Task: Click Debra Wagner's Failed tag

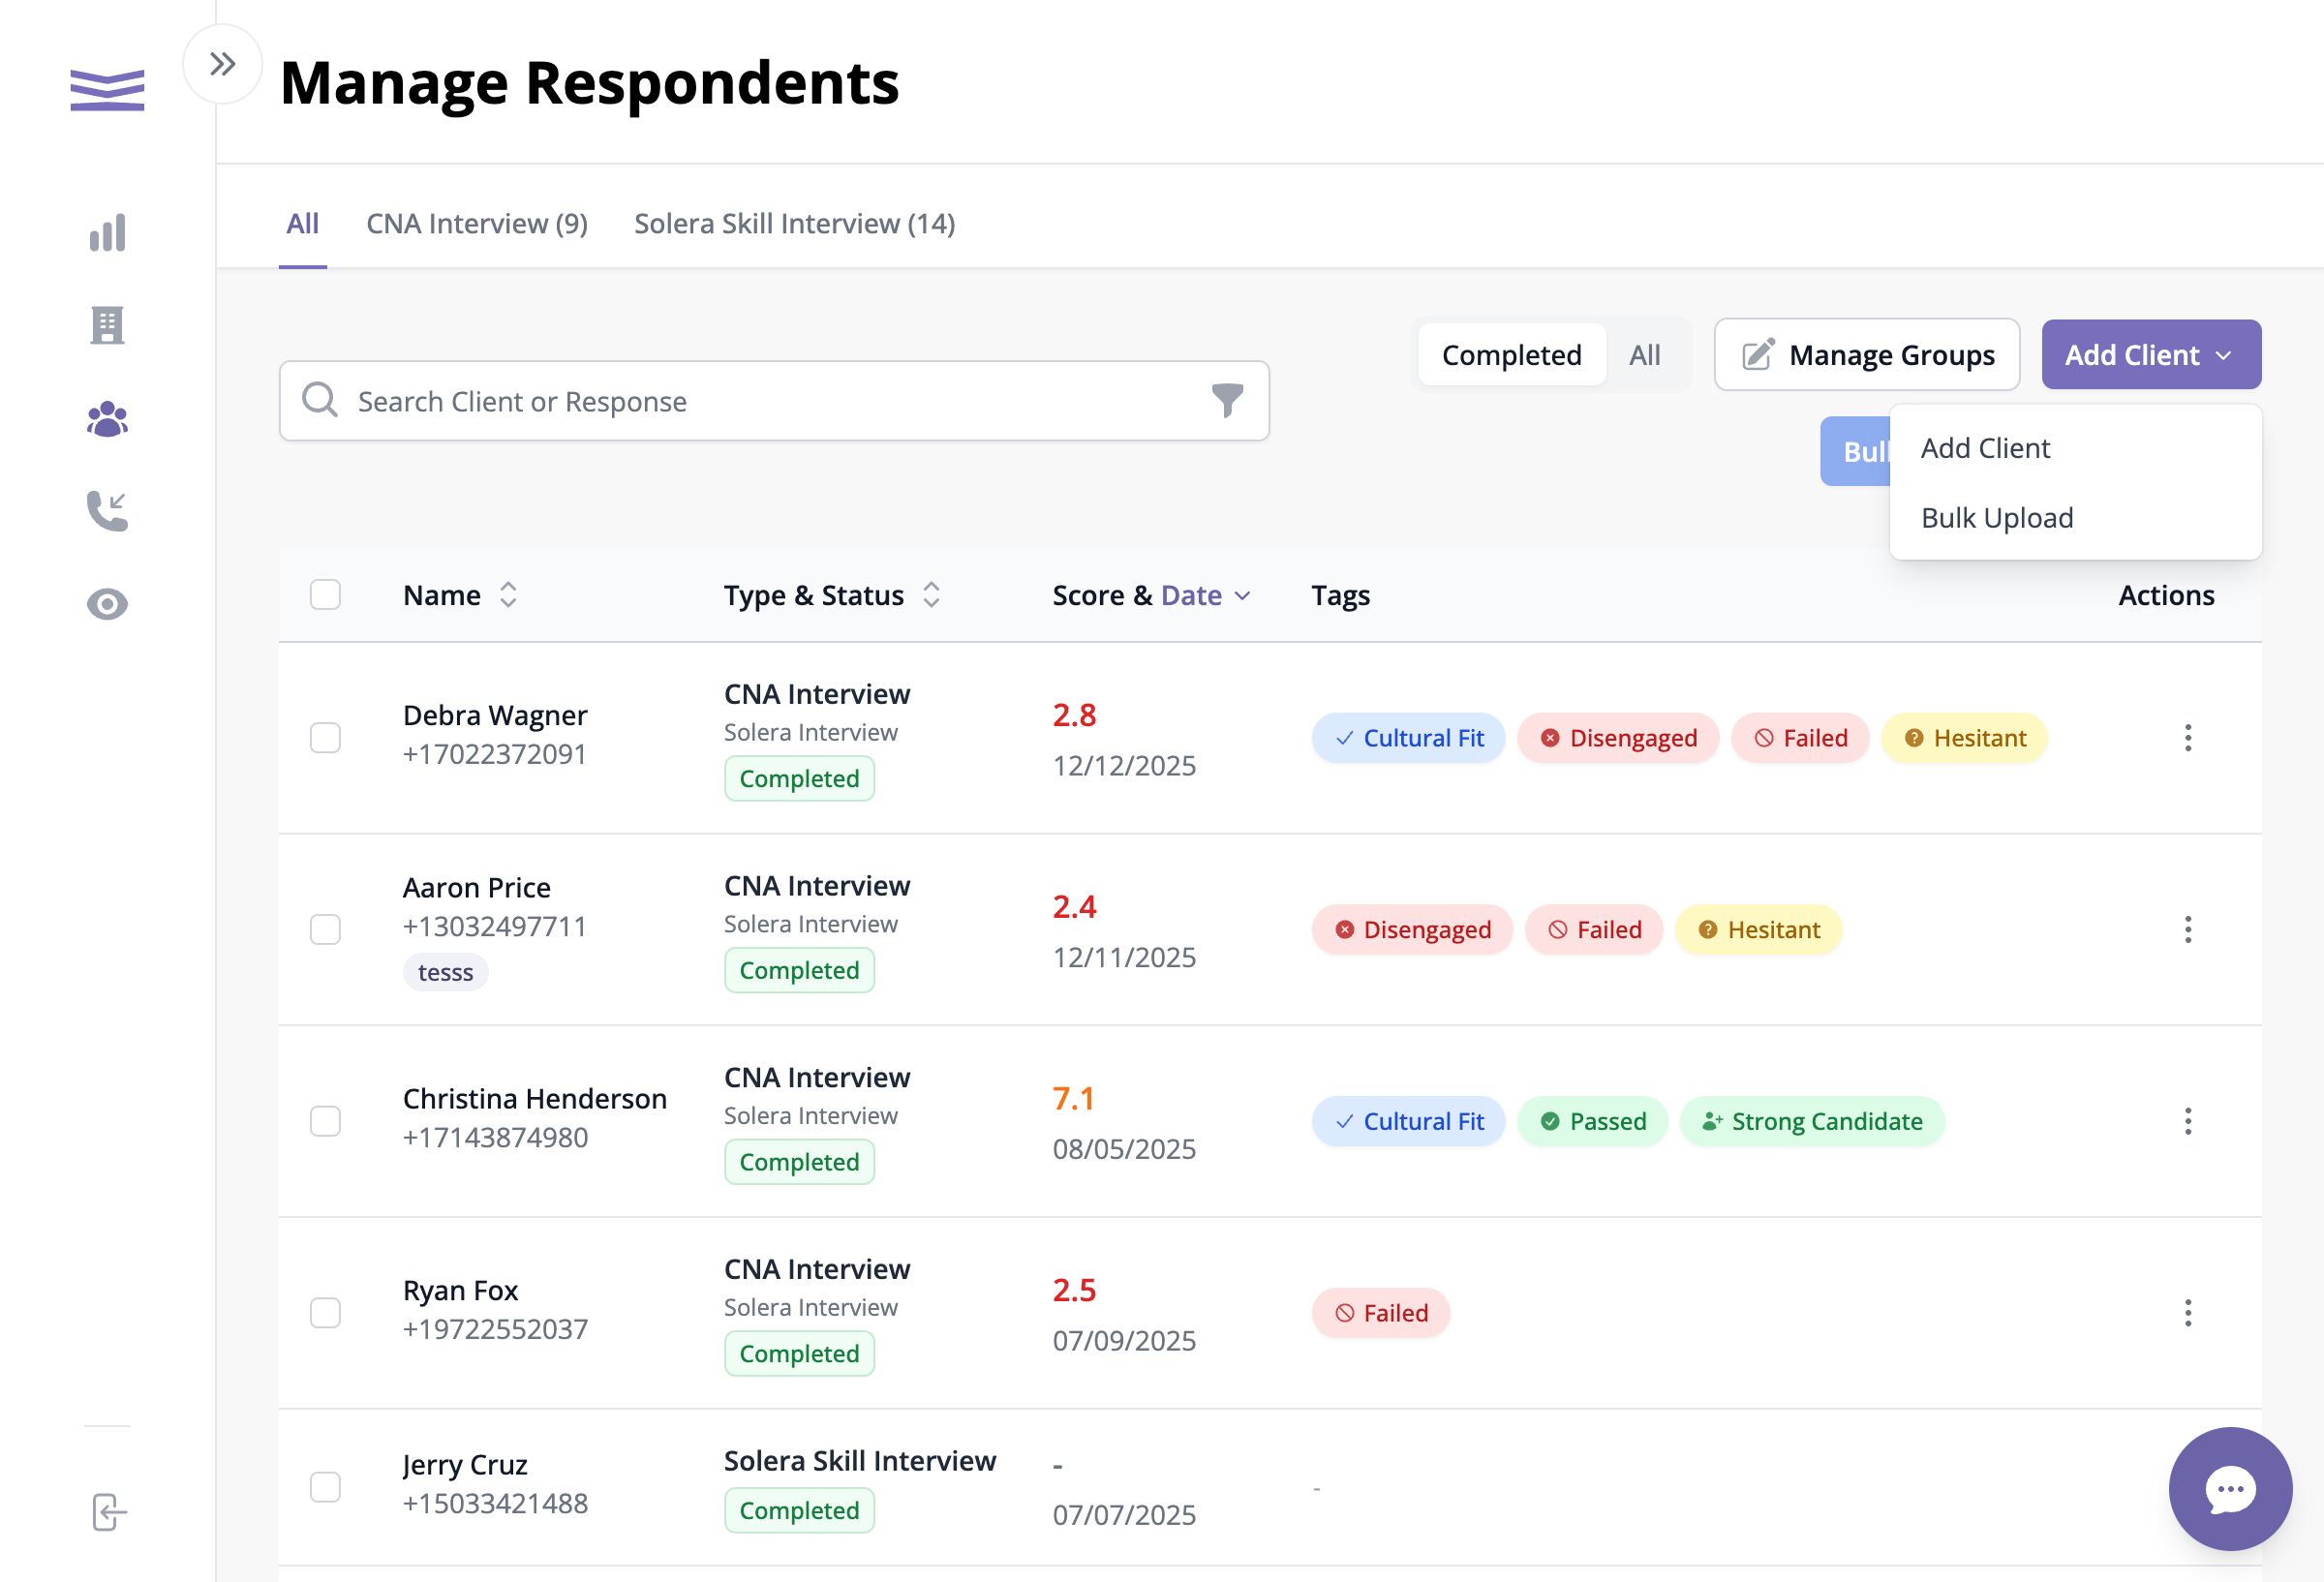Action: pyautogui.click(x=1800, y=738)
